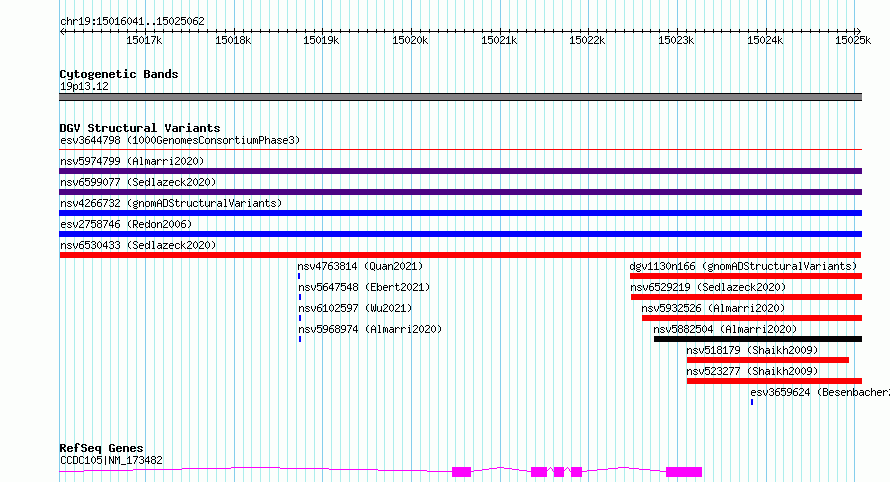The image size is (890, 482).
Task: Click the dgv1130n166 gnomADStructuralVariants label
Action: click(743, 266)
